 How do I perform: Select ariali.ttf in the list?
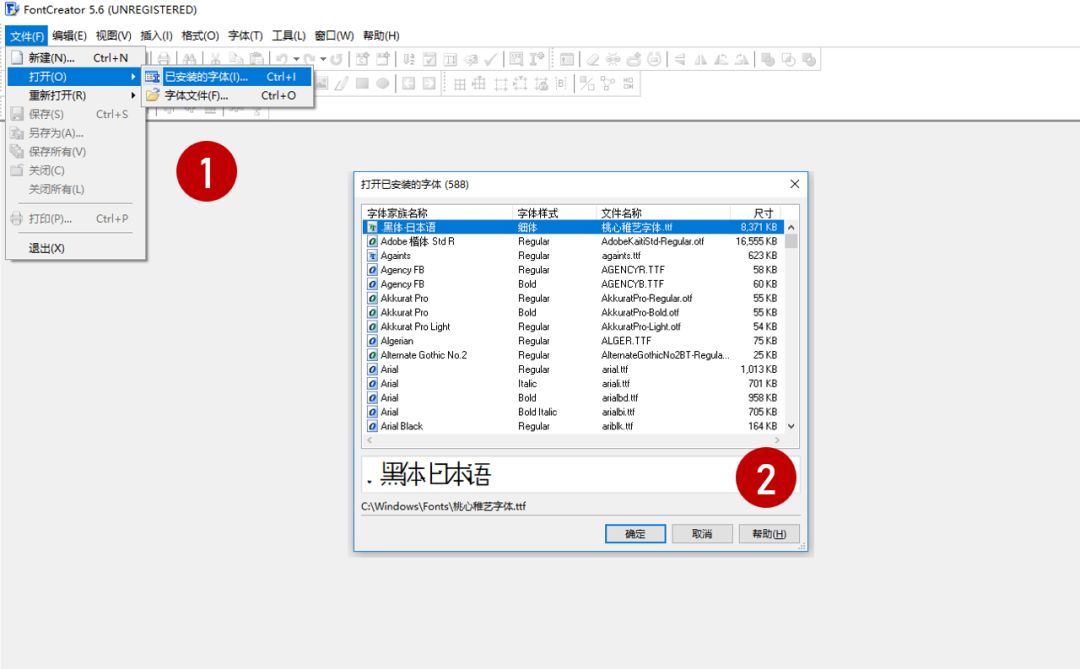[616, 384]
